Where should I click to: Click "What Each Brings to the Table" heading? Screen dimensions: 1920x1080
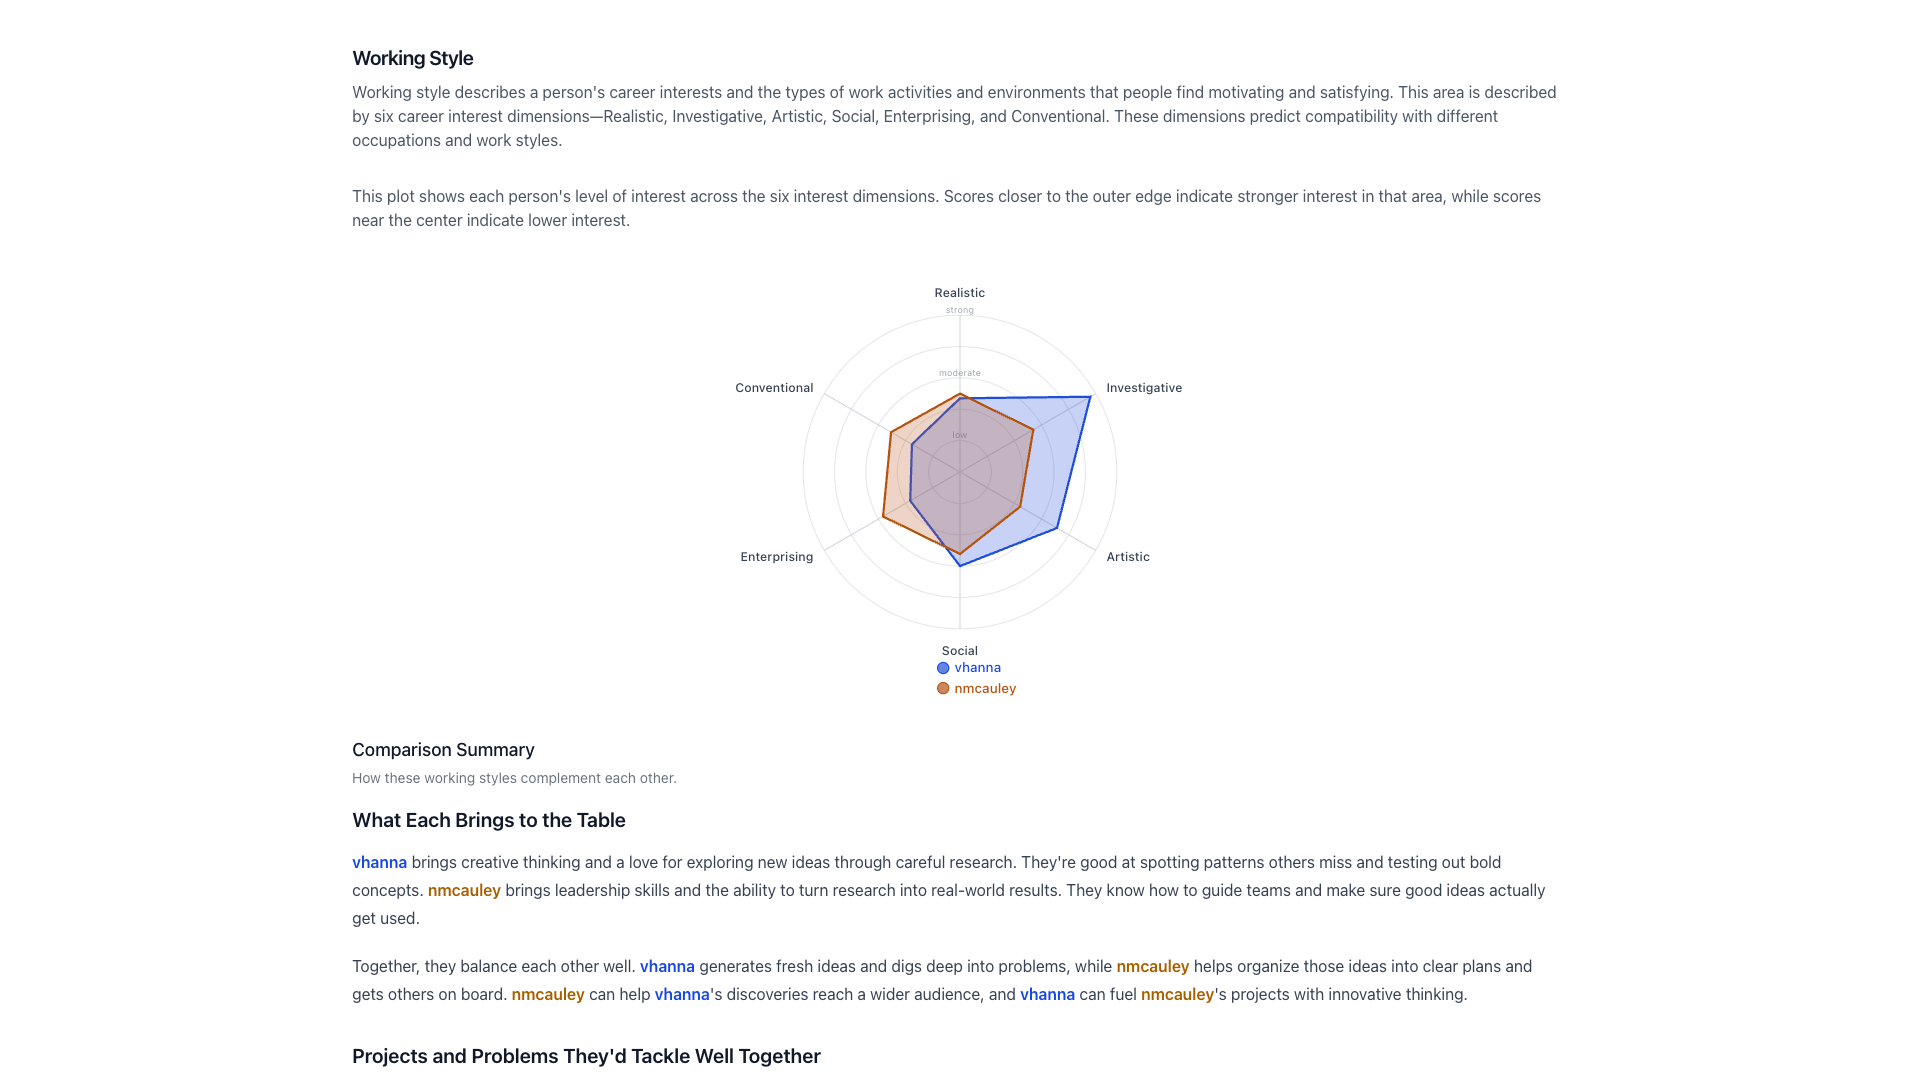coord(488,821)
